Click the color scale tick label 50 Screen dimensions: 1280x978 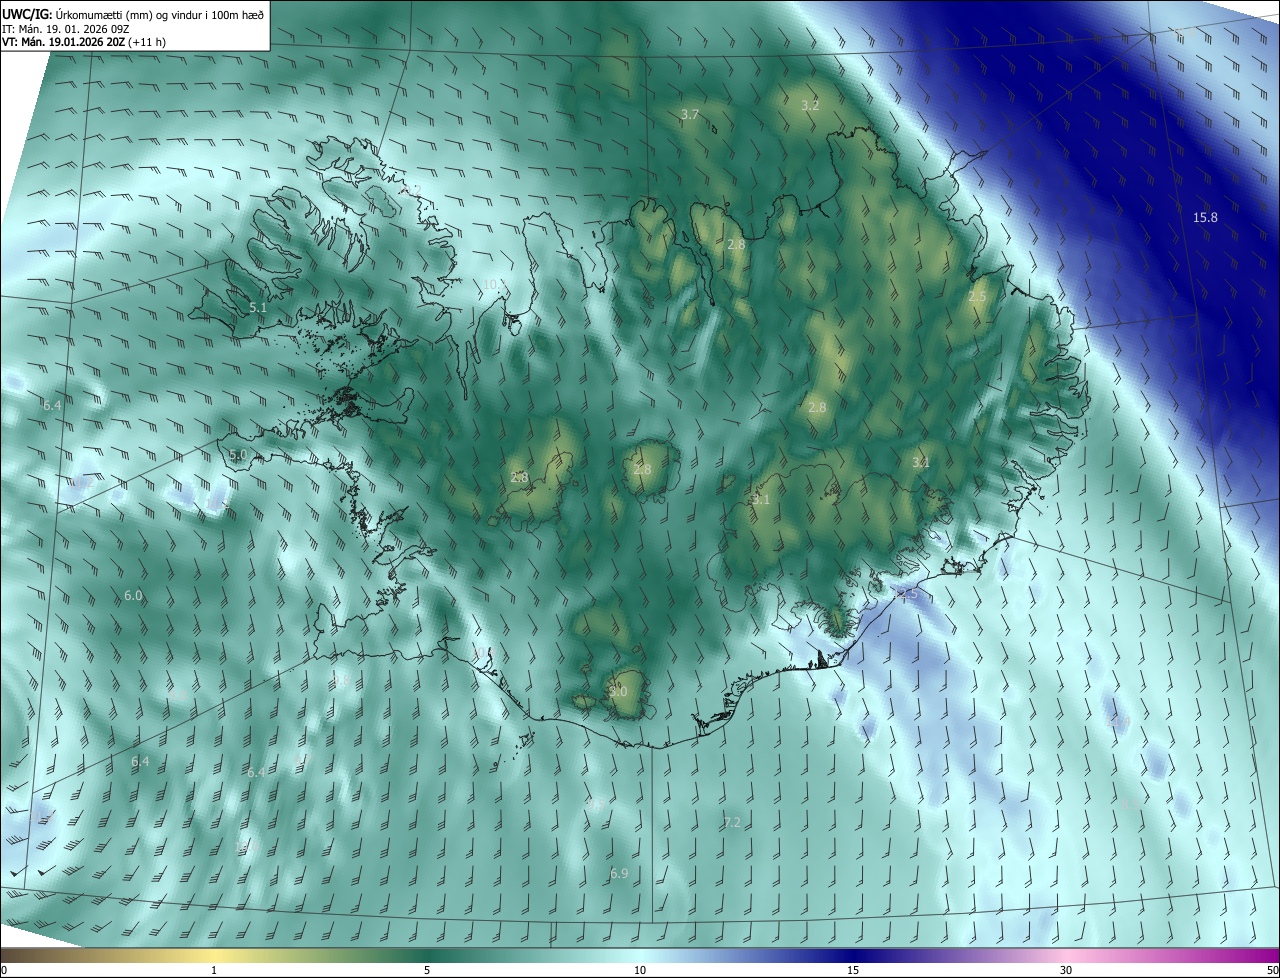coord(1272,970)
